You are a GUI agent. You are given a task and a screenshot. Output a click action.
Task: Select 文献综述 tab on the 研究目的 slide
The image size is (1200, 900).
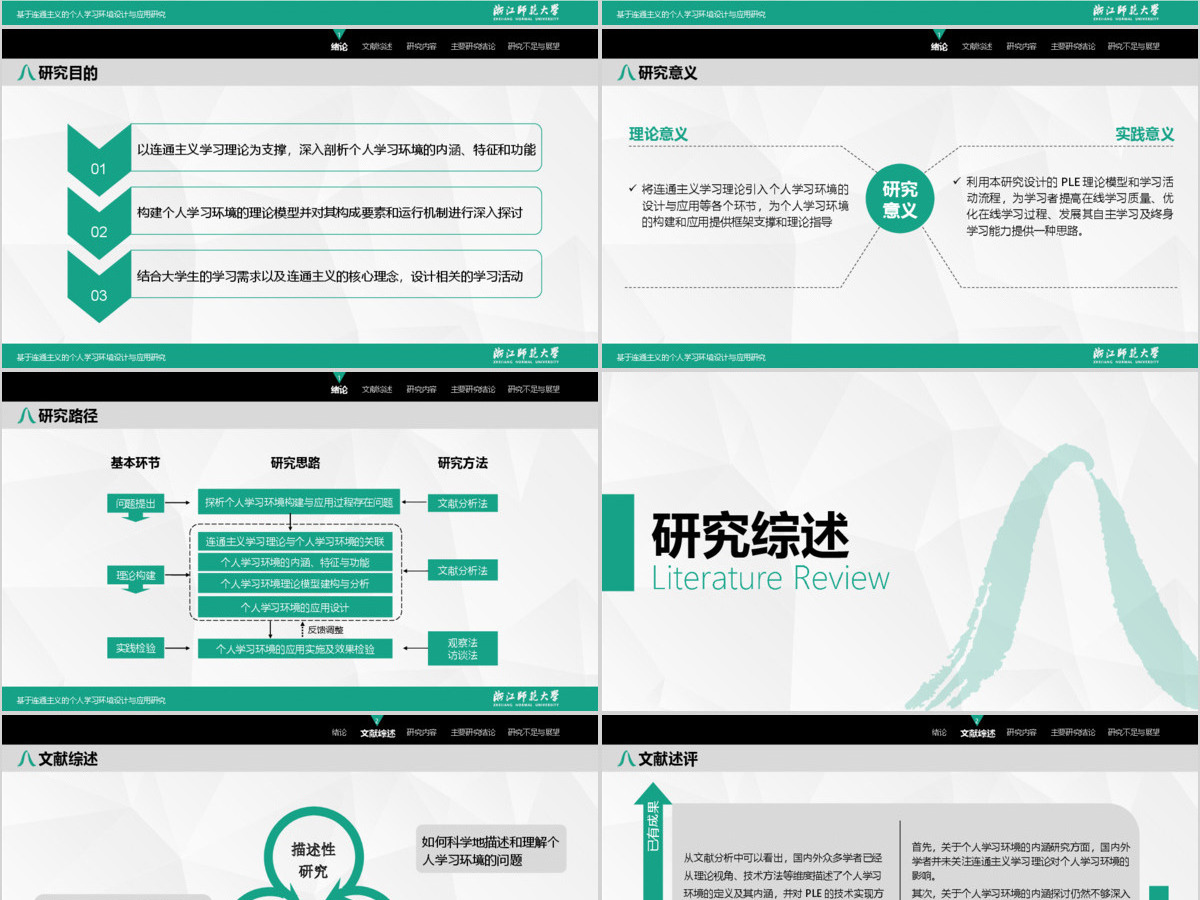click(377, 46)
